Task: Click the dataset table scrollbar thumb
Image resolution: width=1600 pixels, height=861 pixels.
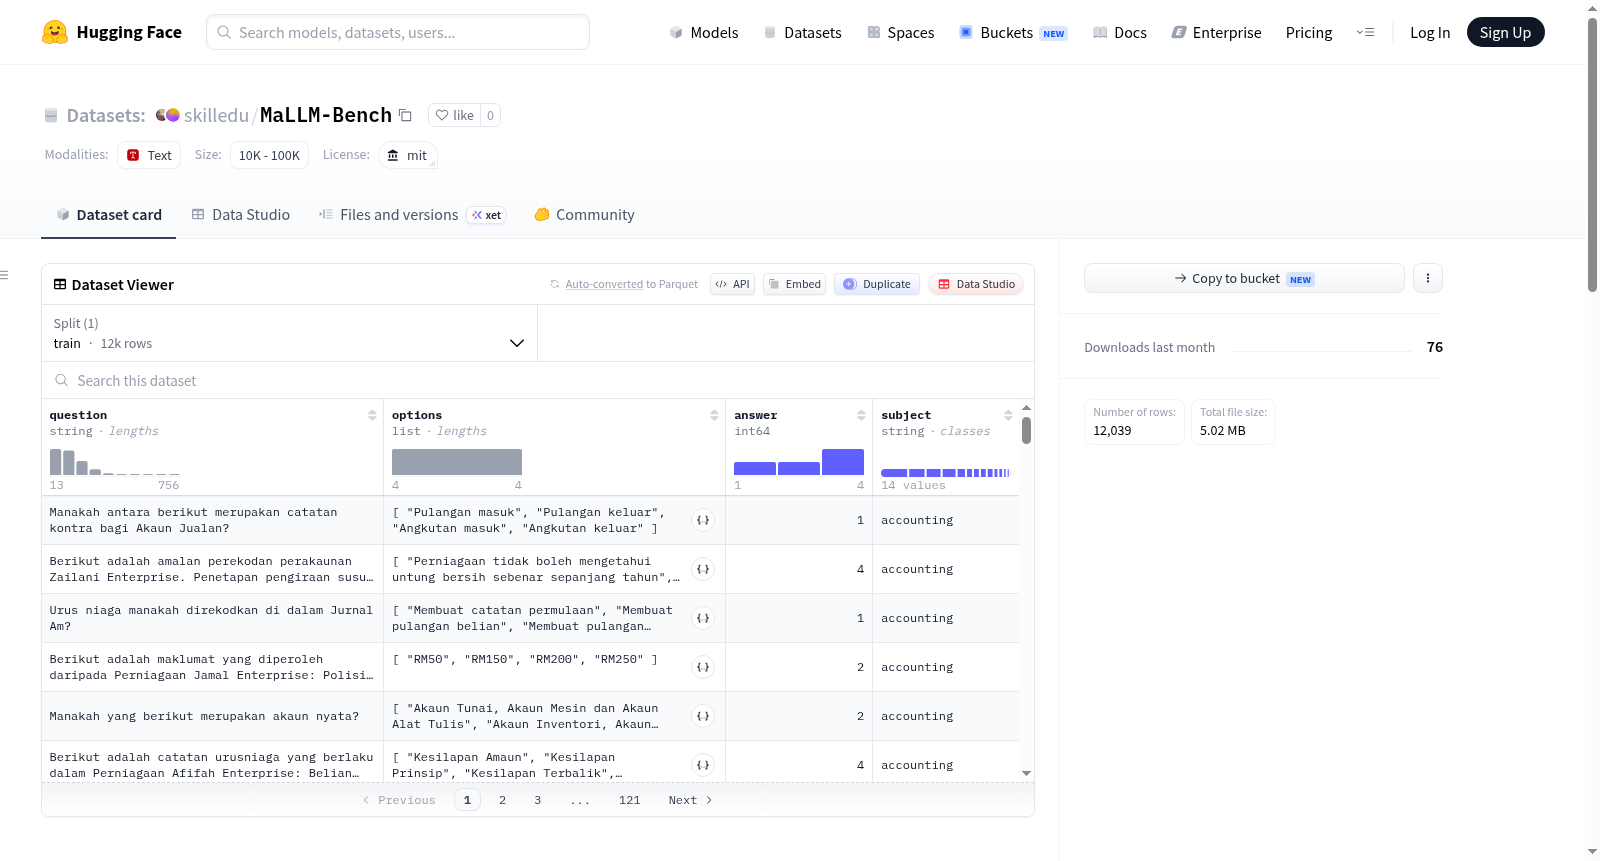Action: 1026,430
